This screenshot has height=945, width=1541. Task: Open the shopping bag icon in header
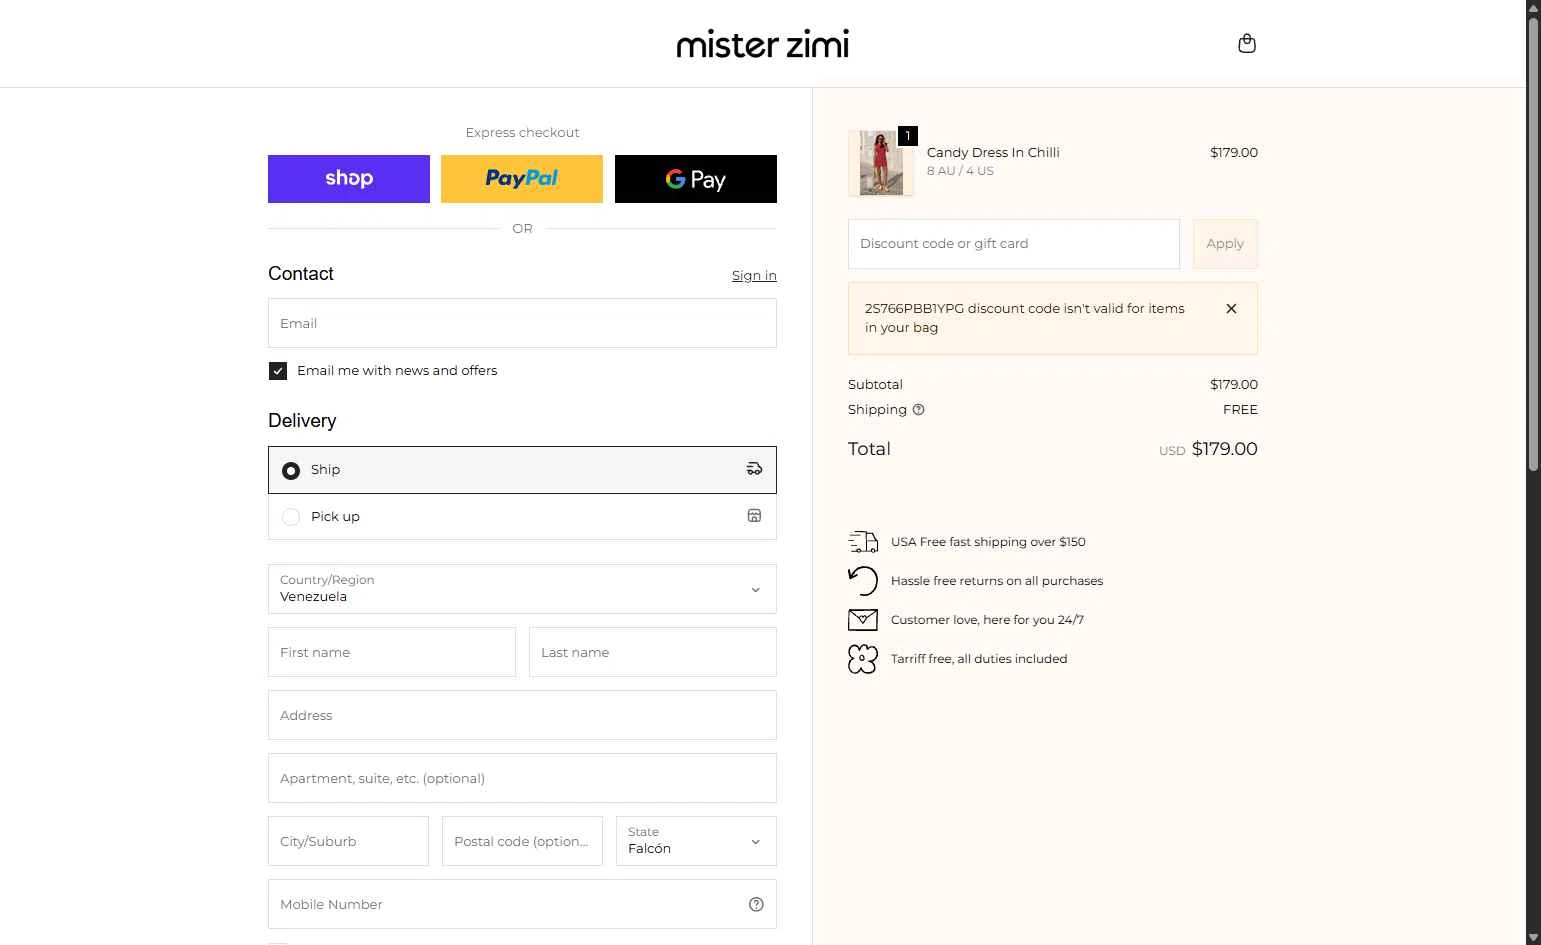[1246, 43]
